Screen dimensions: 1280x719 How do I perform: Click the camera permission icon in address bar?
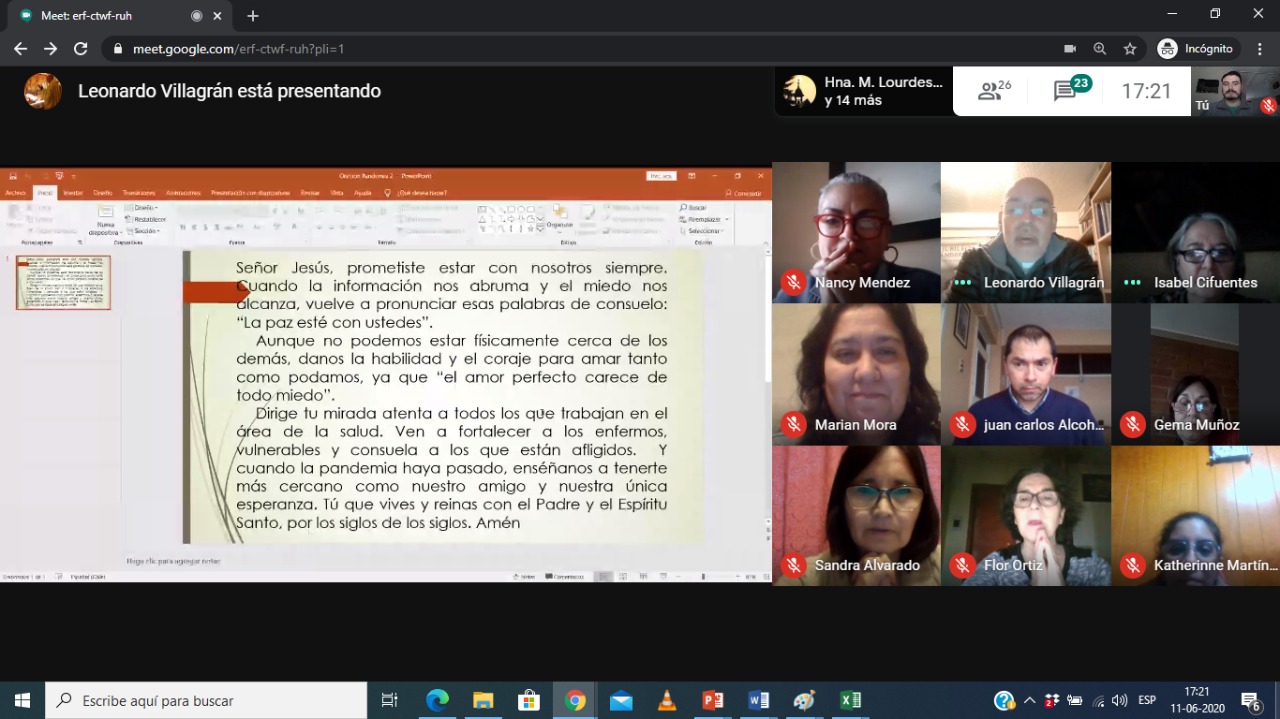click(x=1070, y=48)
